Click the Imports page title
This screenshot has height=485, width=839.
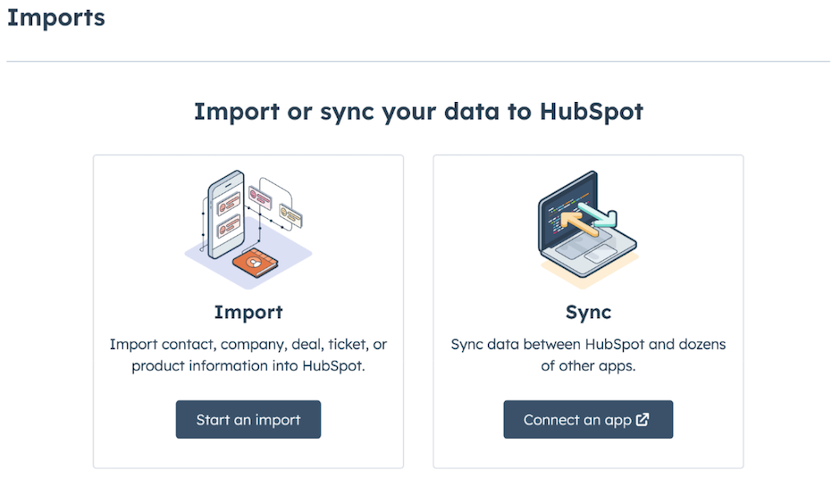point(56,18)
